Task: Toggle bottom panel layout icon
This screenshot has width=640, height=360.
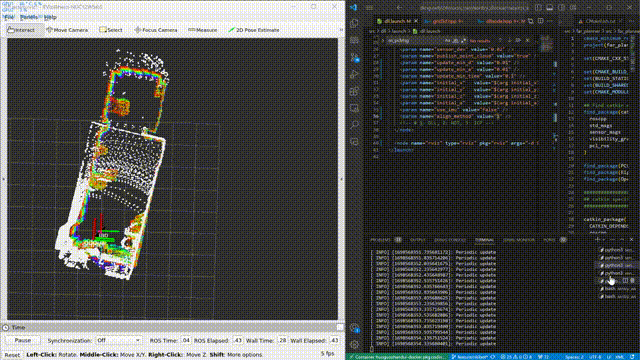Action: tap(550, 7)
